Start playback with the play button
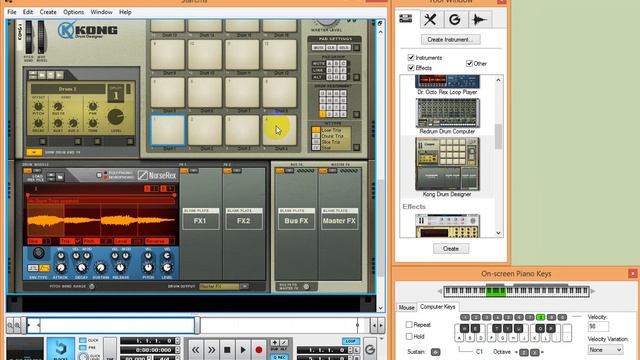 [243, 350]
